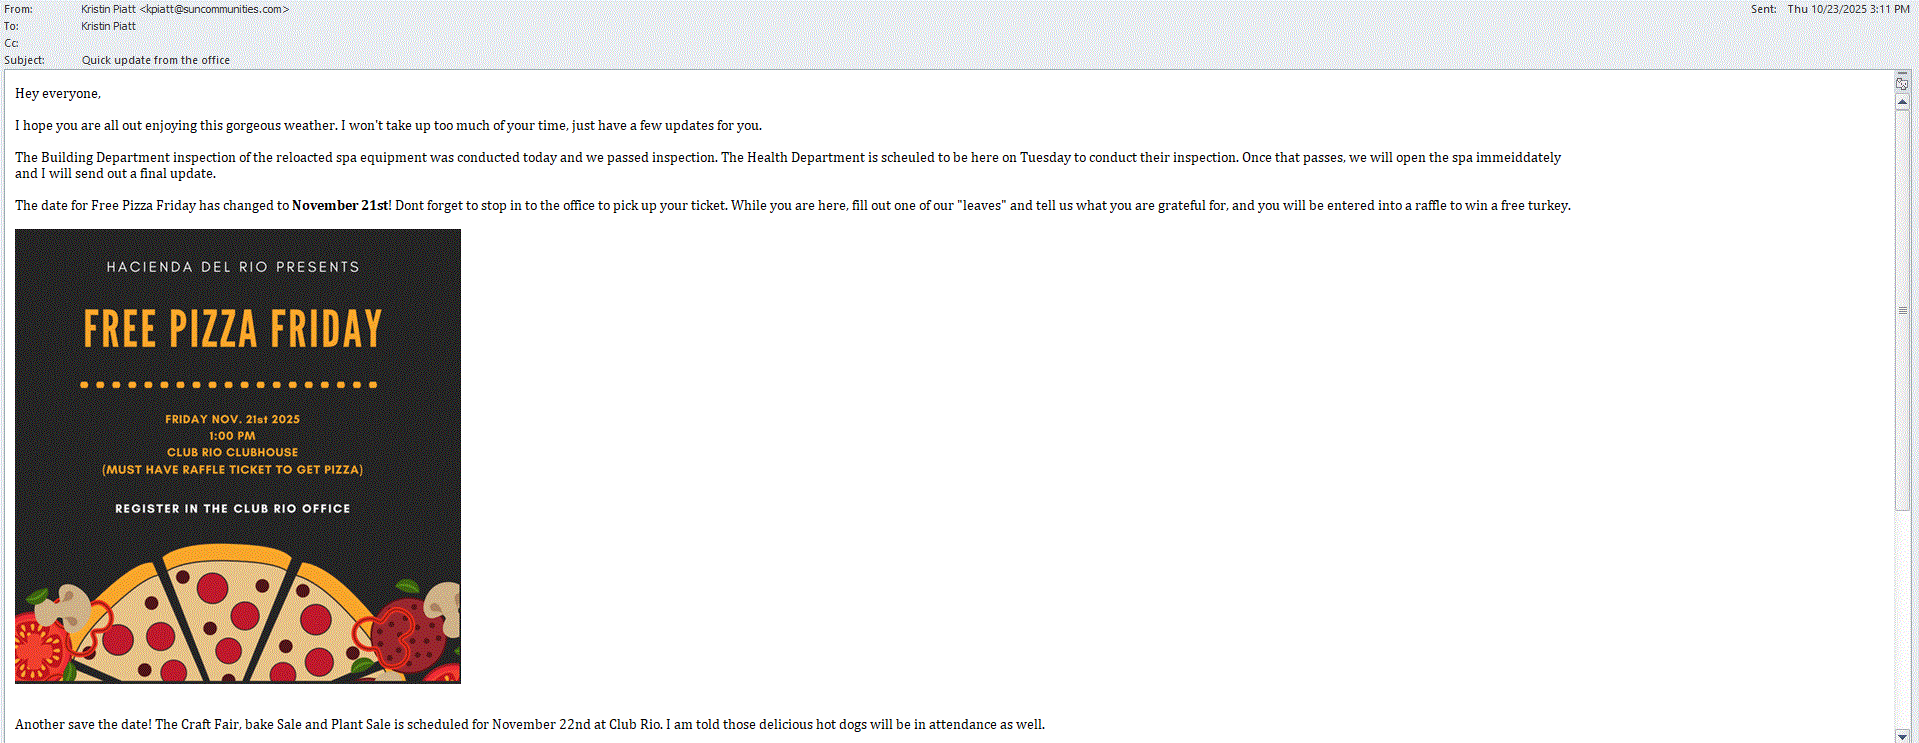
Task: Click the subject 'Quick update from the office'
Action: 156,60
